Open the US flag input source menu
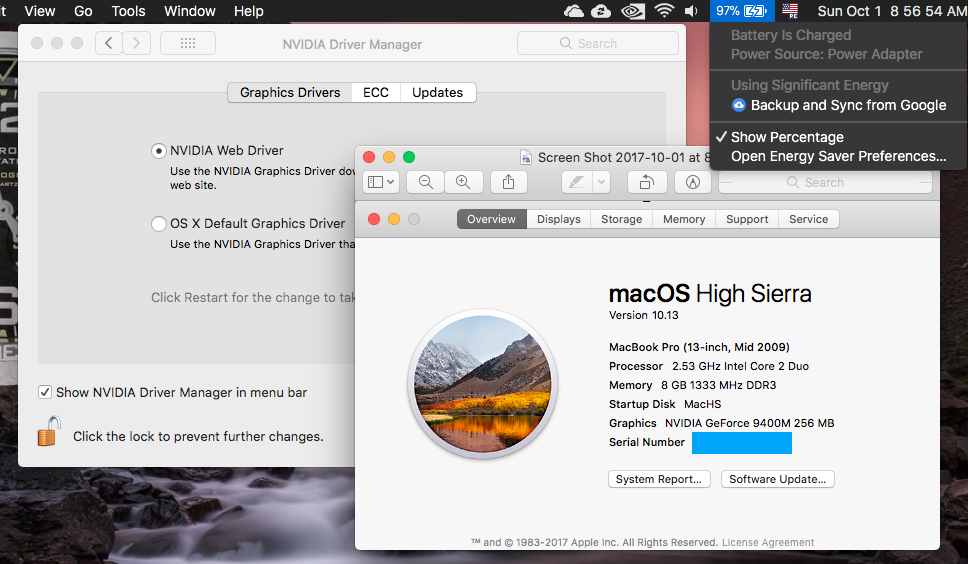968x564 pixels. [790, 11]
